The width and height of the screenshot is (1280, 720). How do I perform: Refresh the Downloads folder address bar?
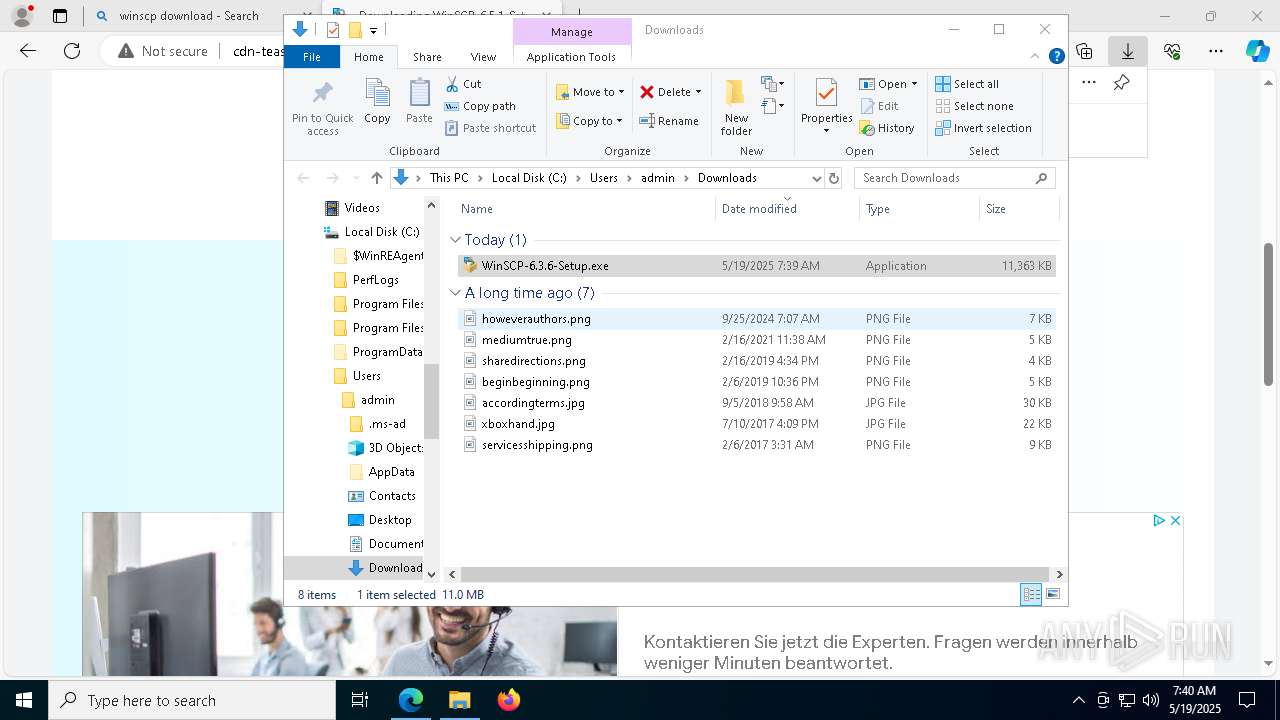834,178
